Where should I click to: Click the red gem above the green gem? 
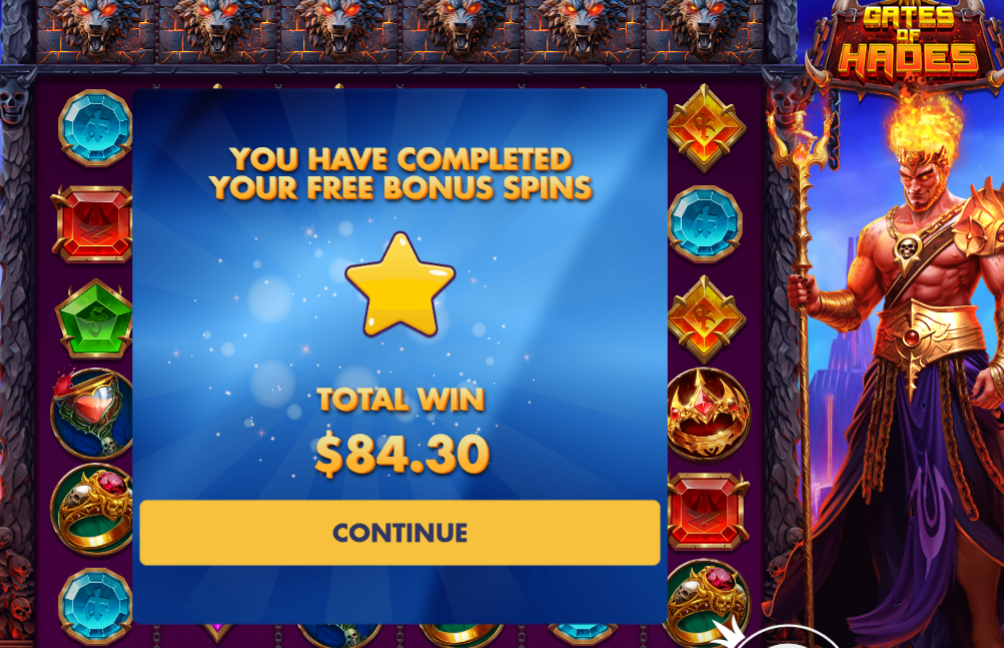pyautogui.click(x=93, y=224)
